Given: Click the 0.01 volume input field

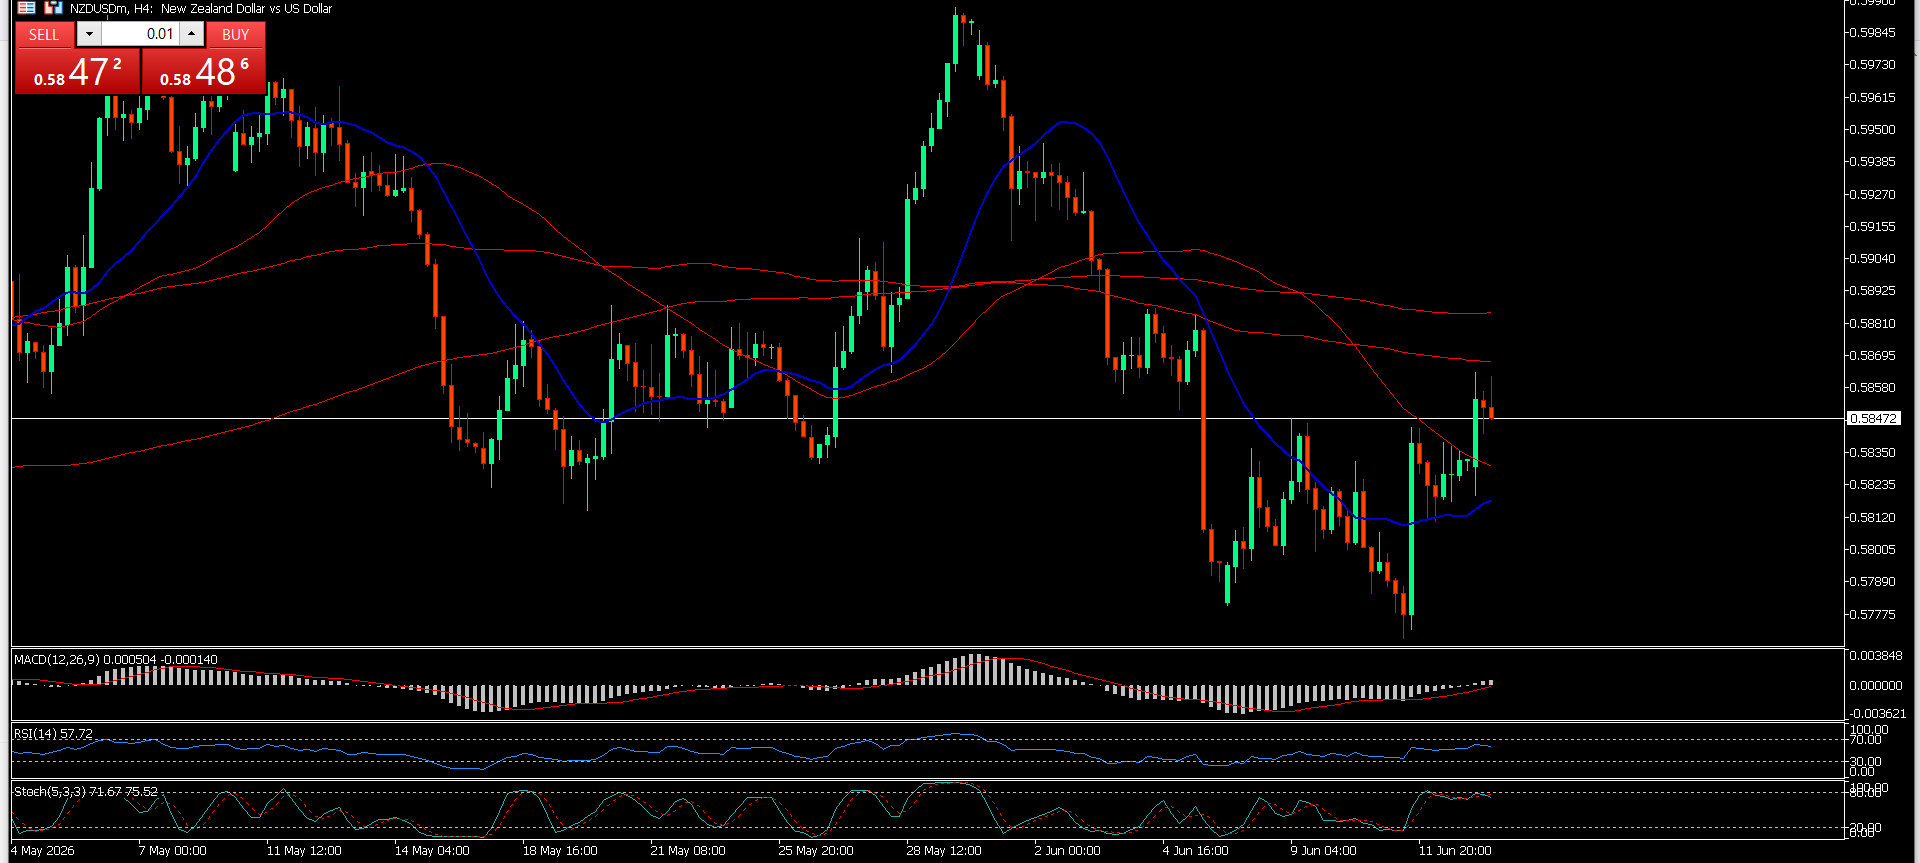Looking at the screenshot, I should tap(140, 34).
